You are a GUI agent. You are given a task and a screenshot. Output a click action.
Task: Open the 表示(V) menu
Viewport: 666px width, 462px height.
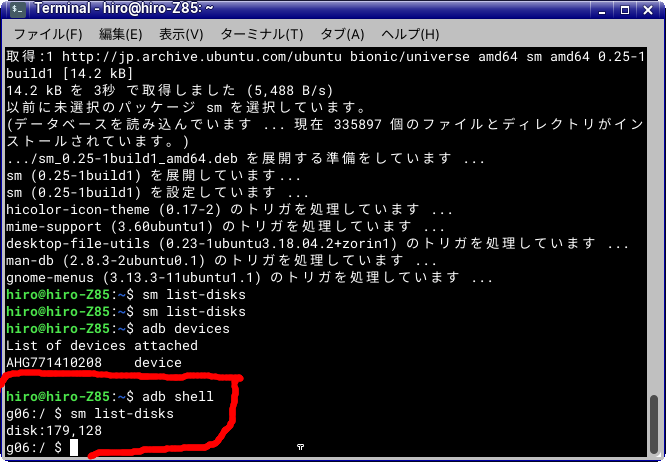pyautogui.click(x=181, y=34)
